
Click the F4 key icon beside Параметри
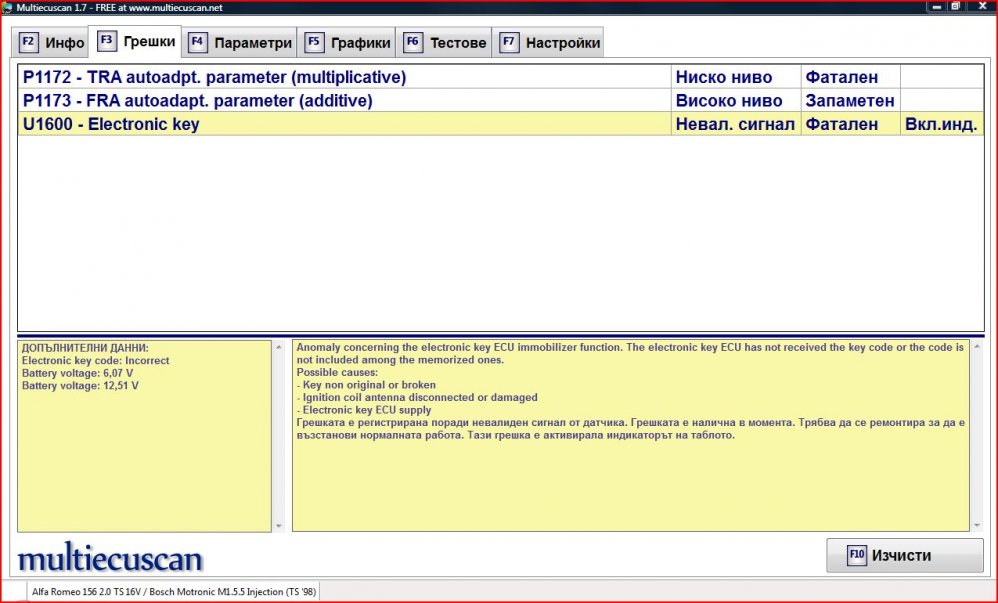198,43
